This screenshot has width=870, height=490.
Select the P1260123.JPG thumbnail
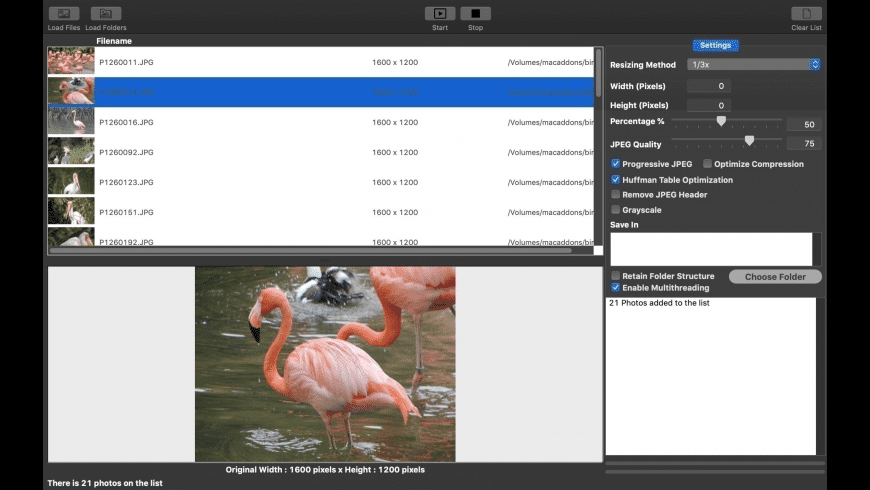pyautogui.click(x=71, y=181)
